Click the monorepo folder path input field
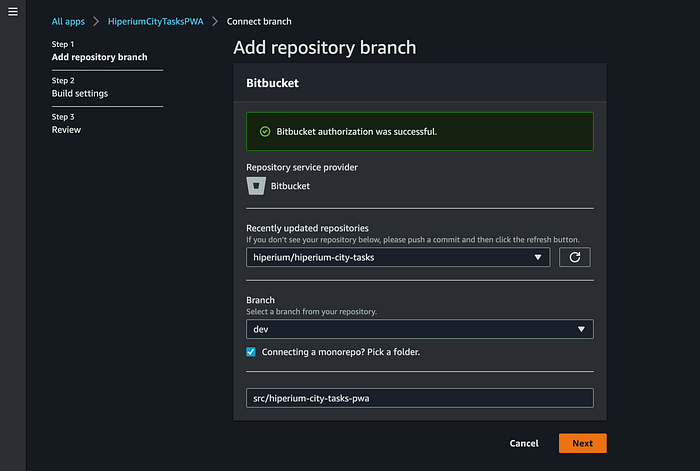The image size is (700, 471). click(420, 398)
